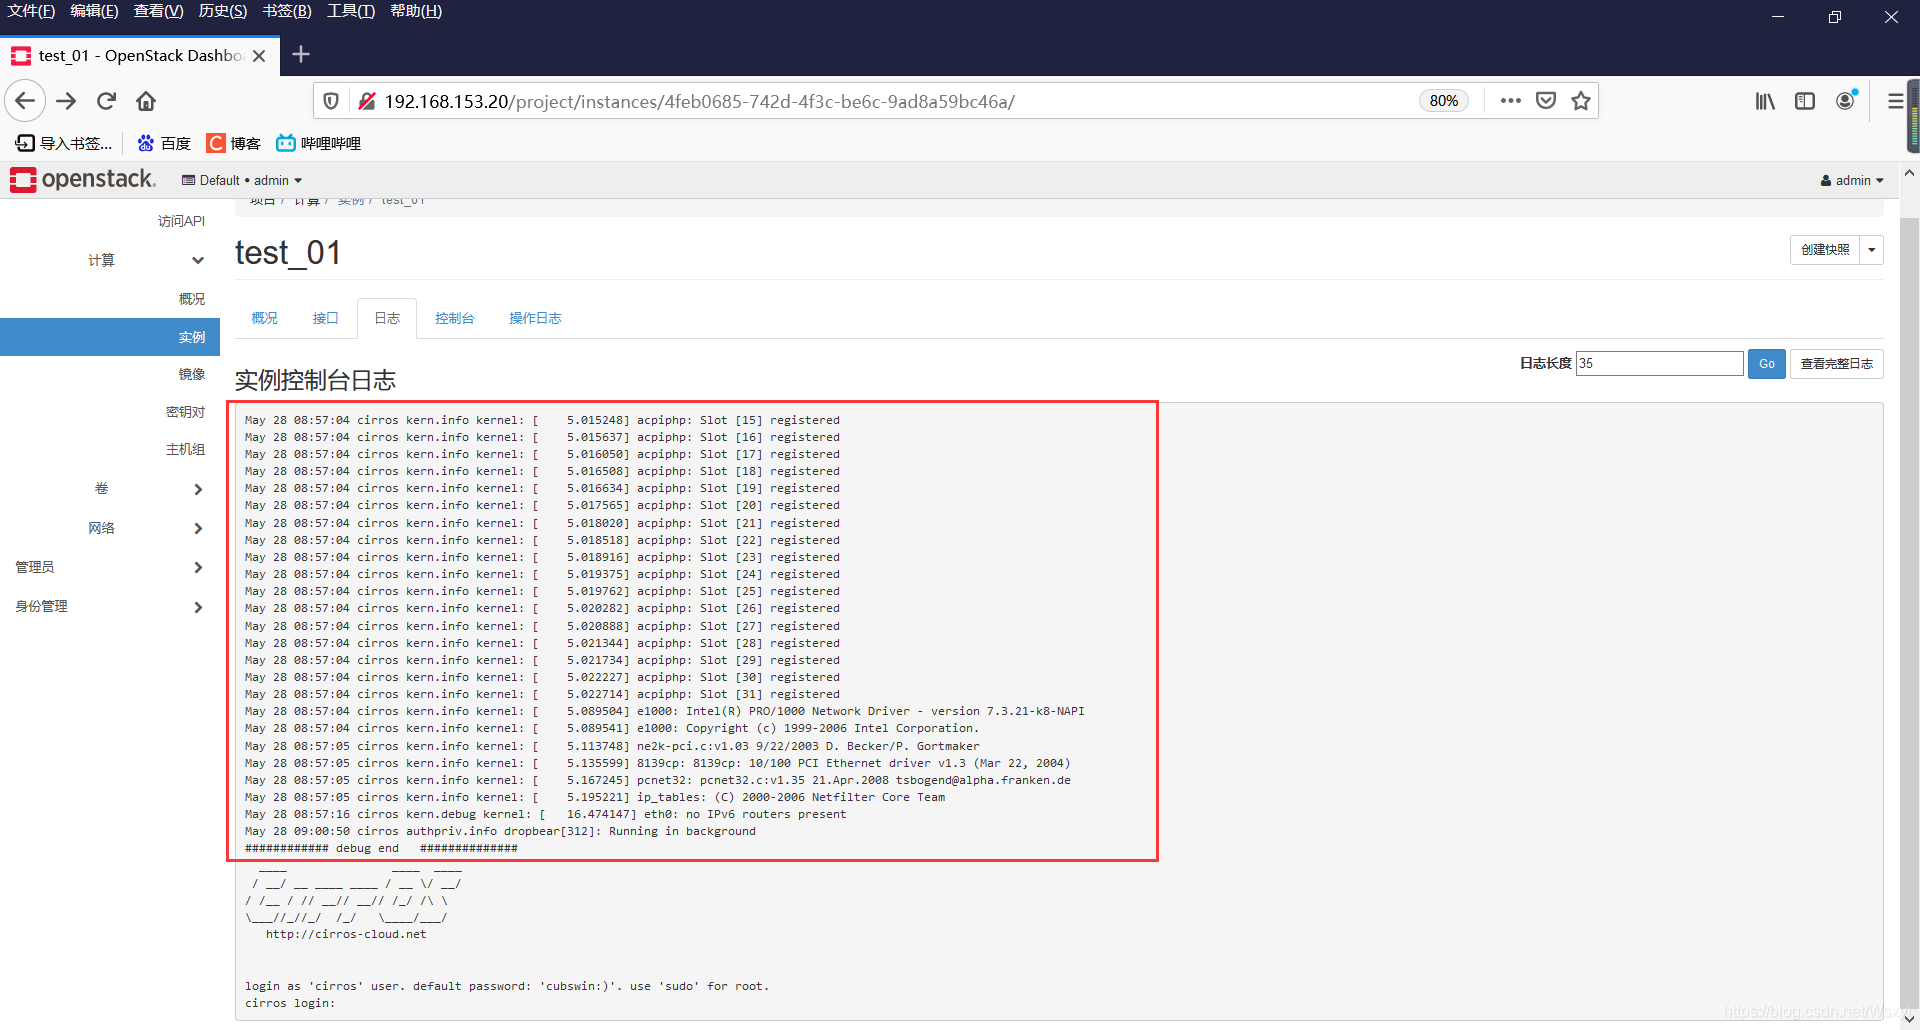Go forward in browser history
The image size is (1920, 1030).
(x=66, y=101)
